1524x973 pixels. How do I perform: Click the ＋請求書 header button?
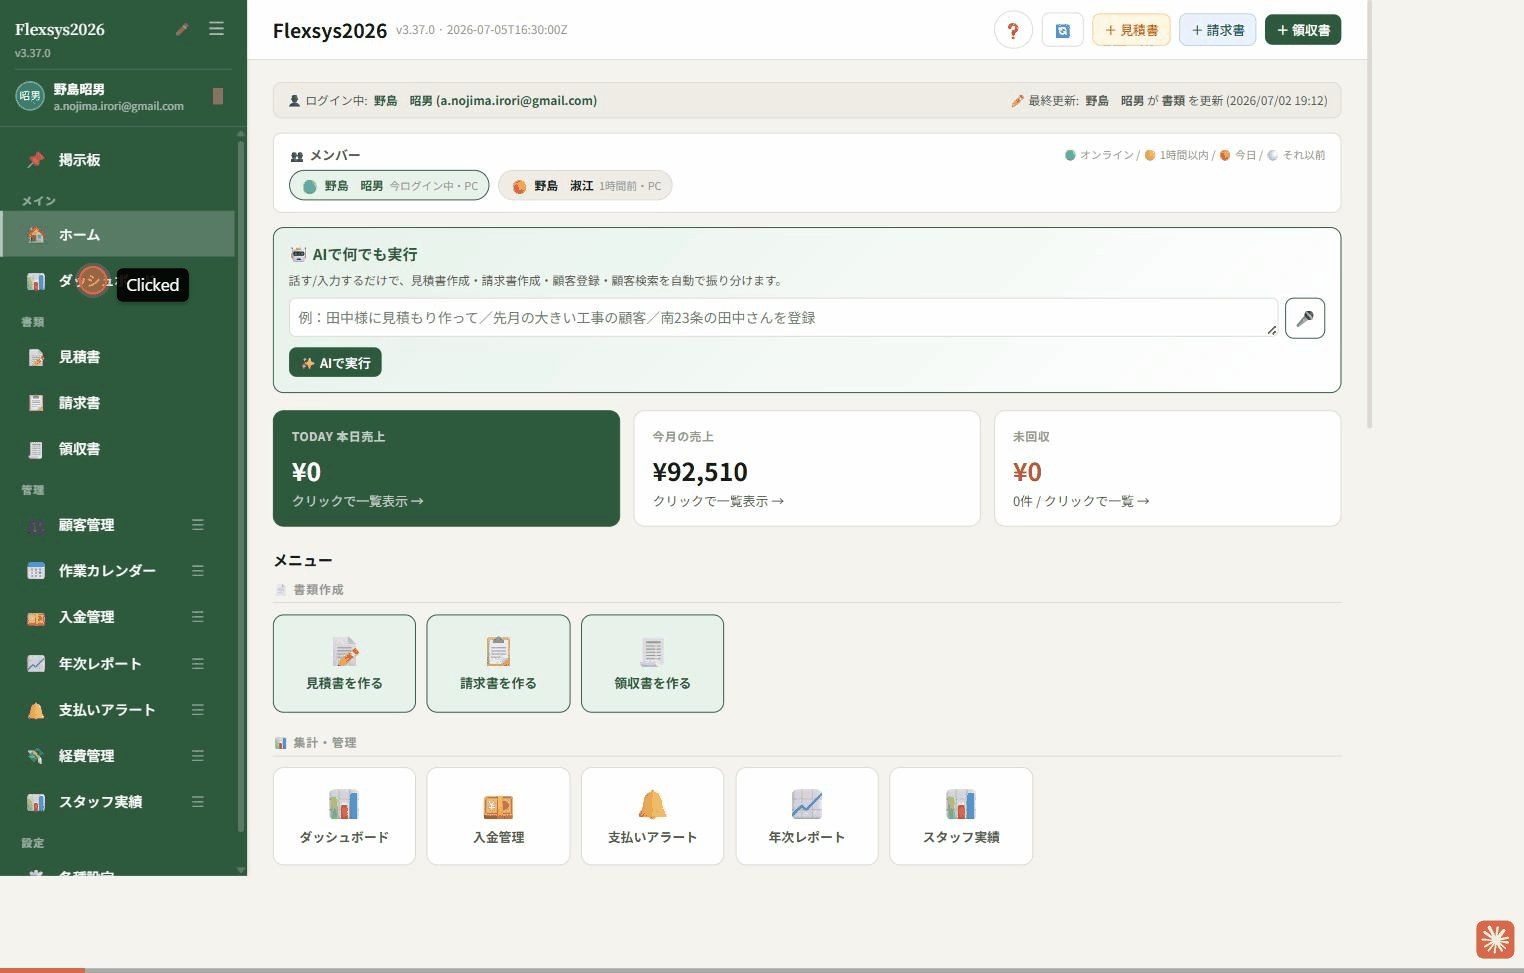coord(1218,30)
